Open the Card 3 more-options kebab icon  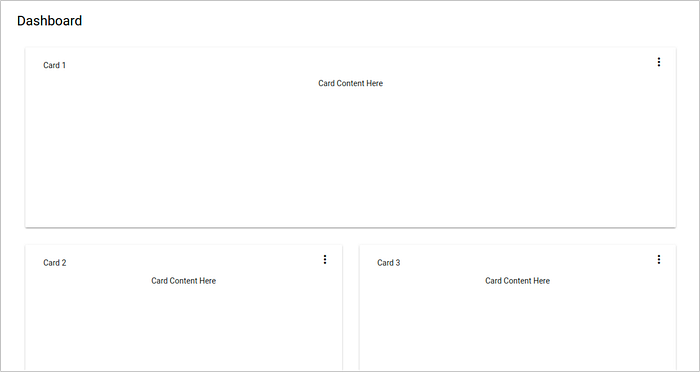tap(658, 259)
